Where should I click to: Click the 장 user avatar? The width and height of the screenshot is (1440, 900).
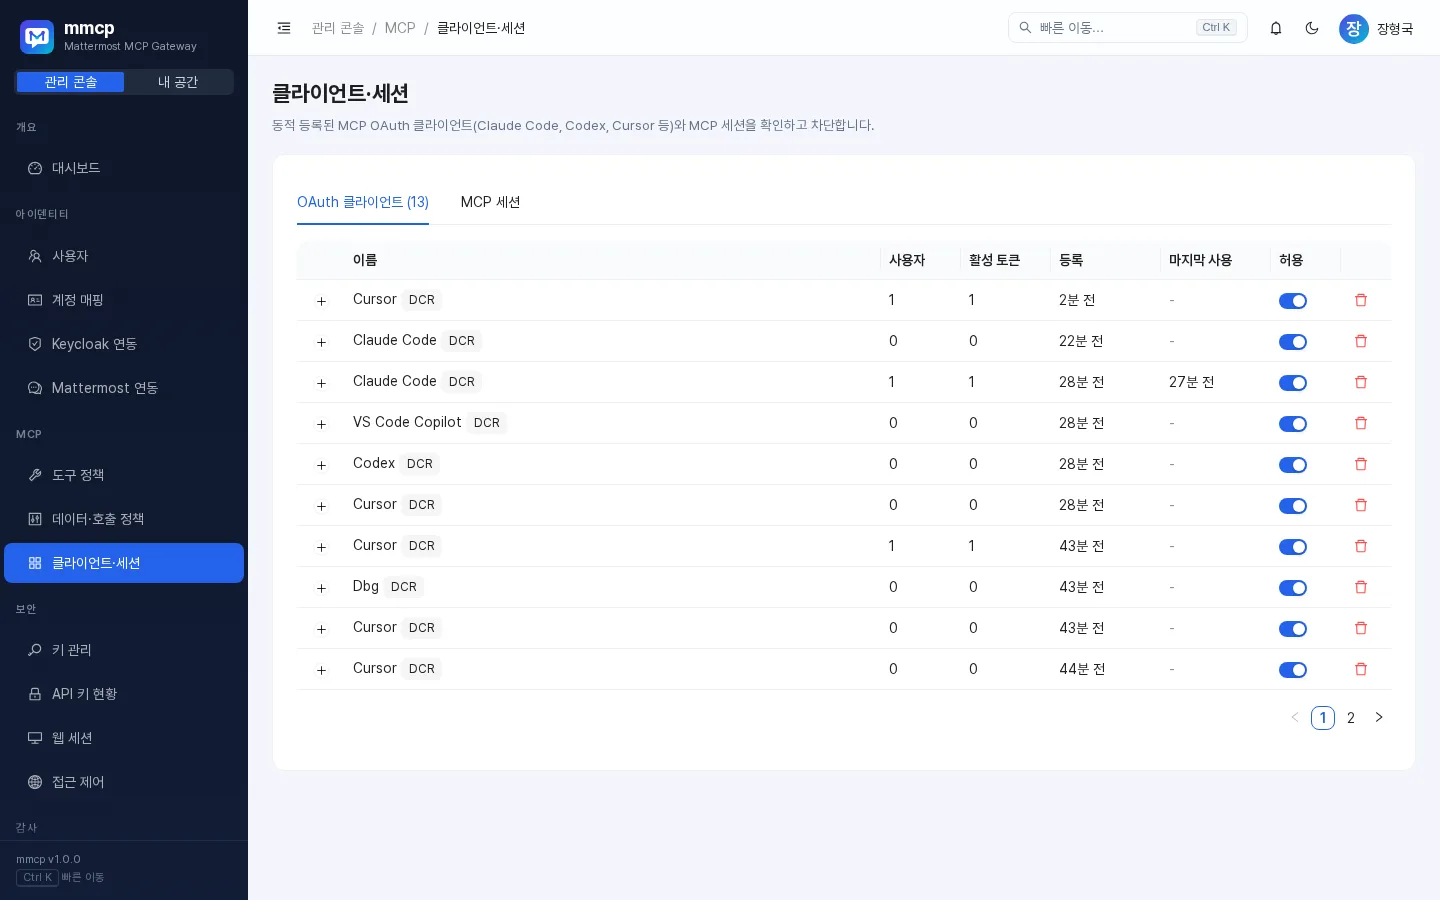coord(1354,28)
